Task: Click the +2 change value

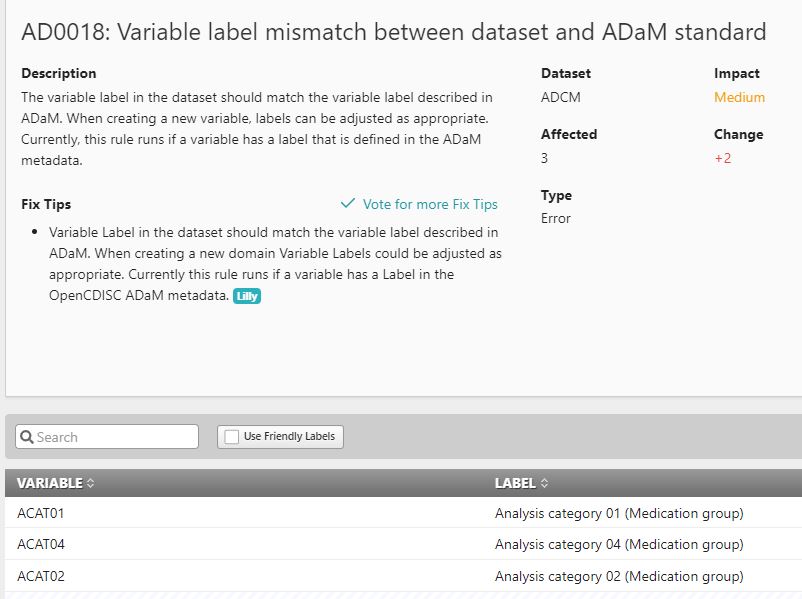Action: coord(723,158)
